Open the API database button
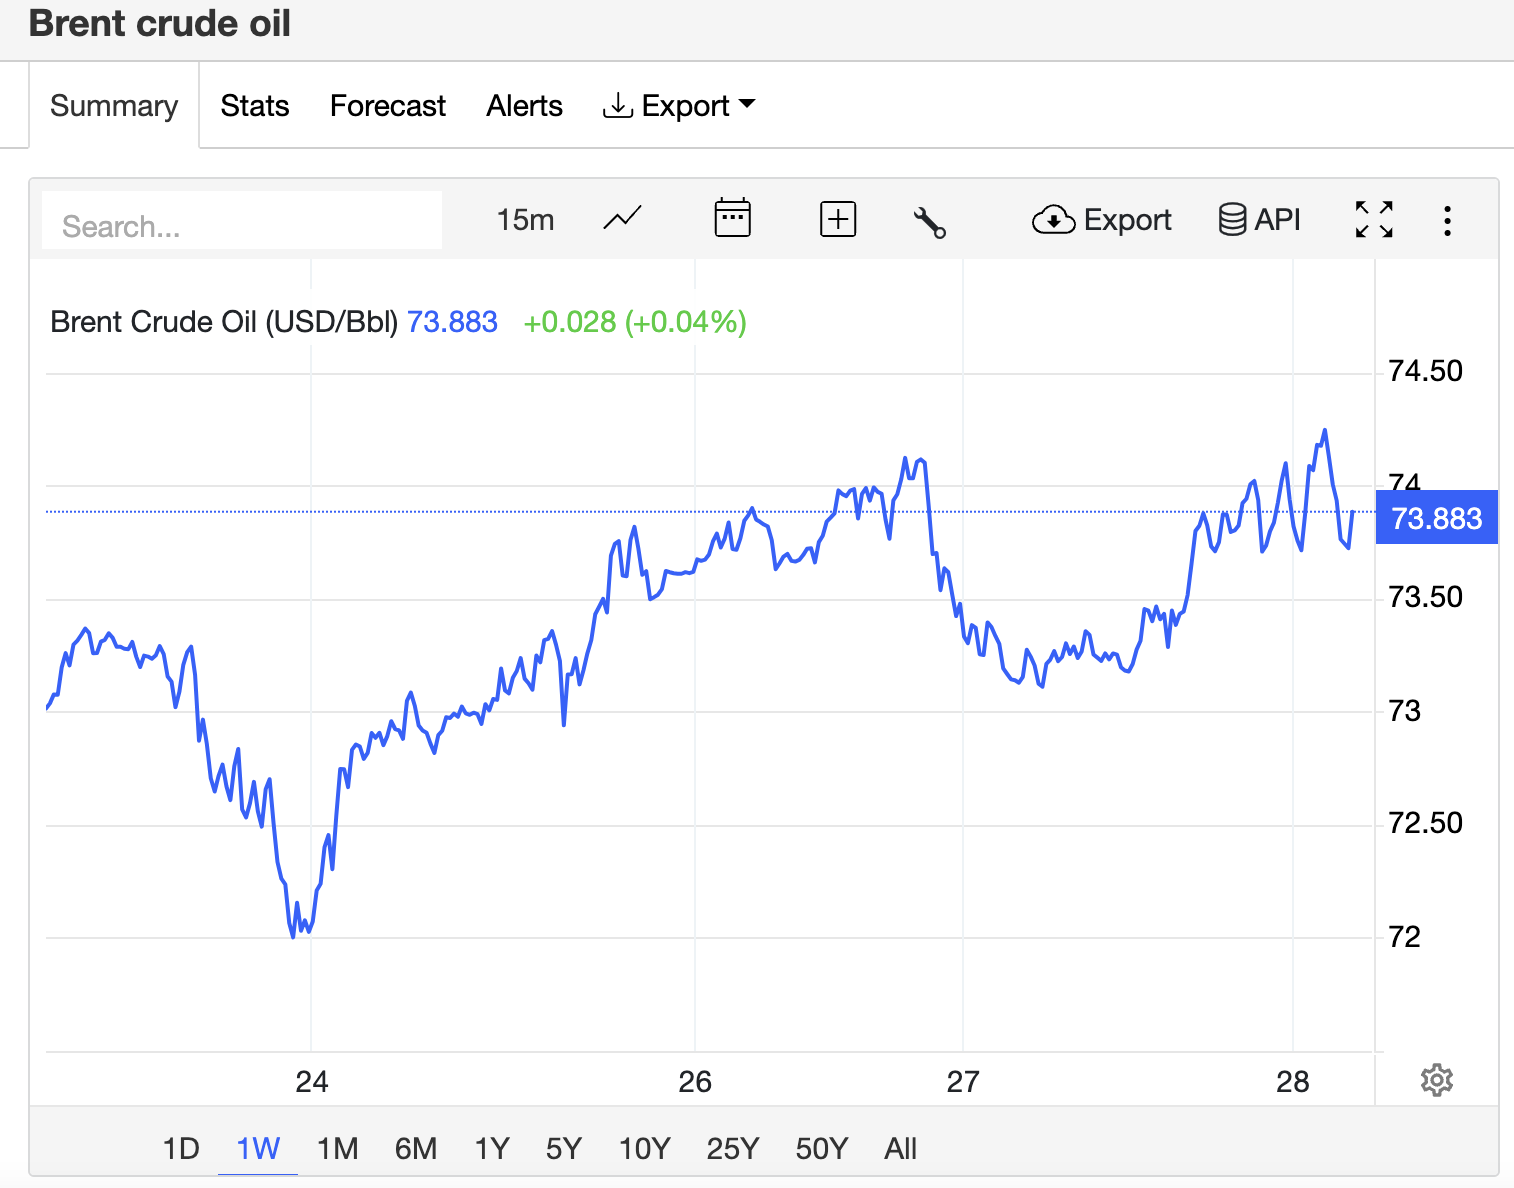 click(x=1260, y=219)
